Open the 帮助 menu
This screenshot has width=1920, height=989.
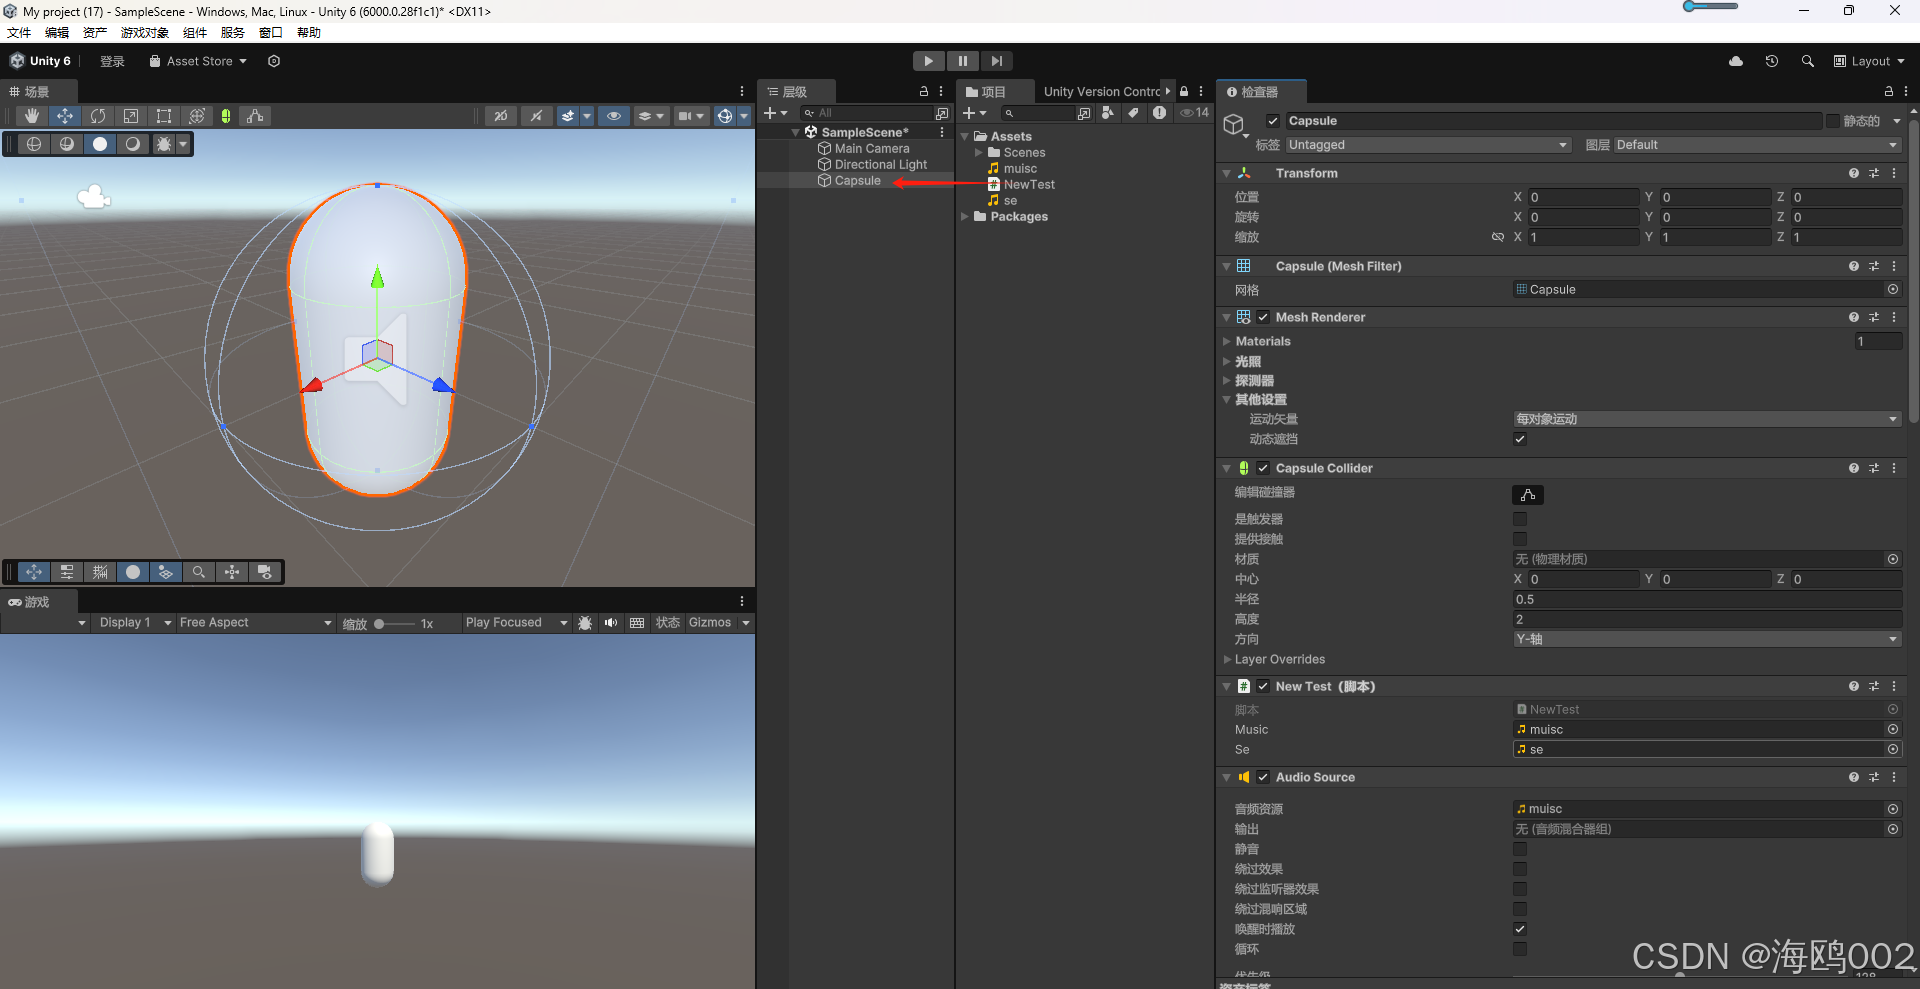pyautogui.click(x=309, y=33)
